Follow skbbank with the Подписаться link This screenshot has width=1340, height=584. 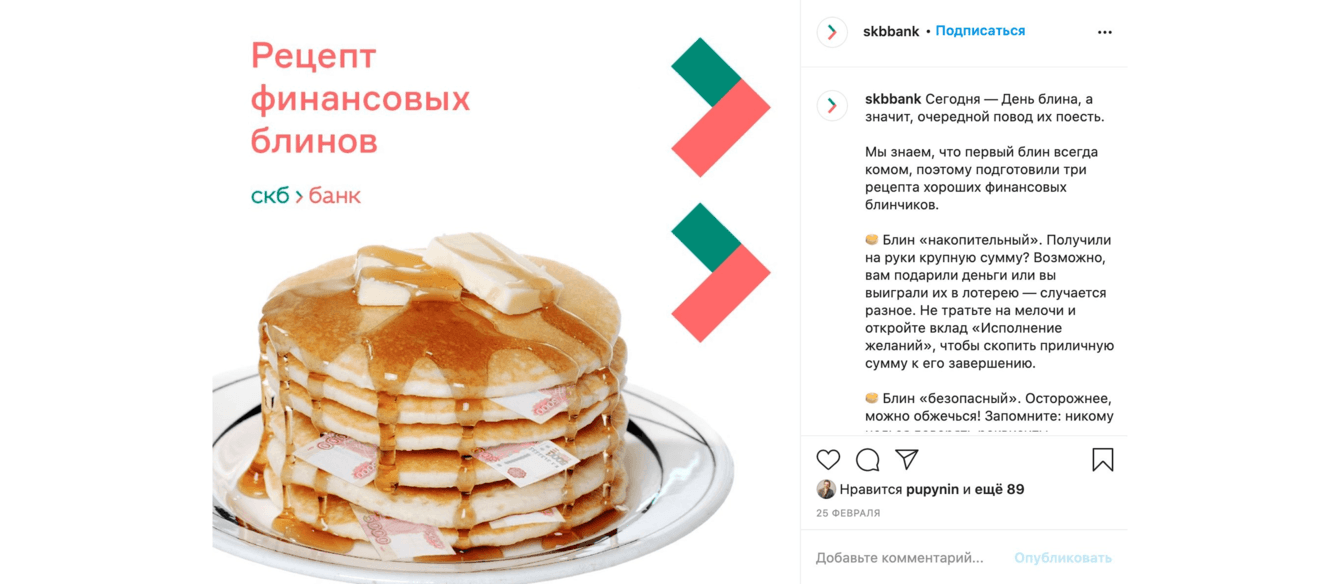[980, 31]
